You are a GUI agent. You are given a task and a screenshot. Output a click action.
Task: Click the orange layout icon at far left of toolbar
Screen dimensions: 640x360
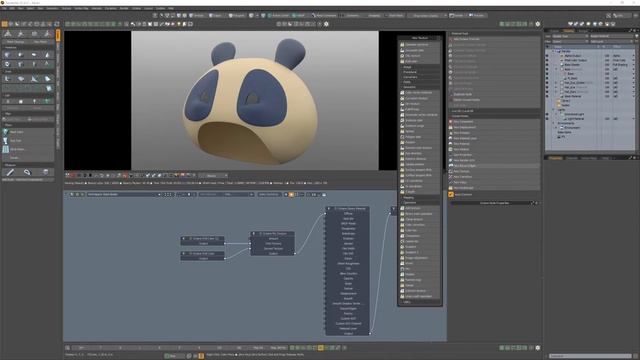pos(4,24)
